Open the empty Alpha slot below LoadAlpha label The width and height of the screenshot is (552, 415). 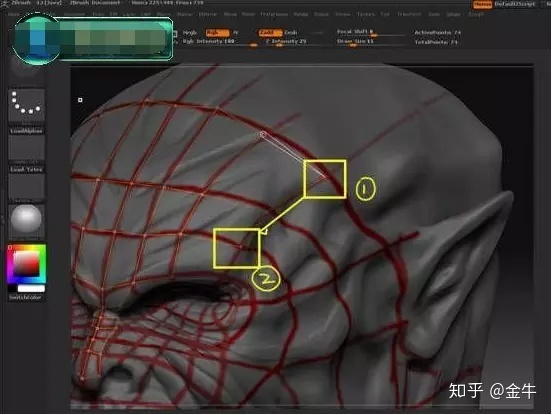pyautogui.click(x=26, y=149)
